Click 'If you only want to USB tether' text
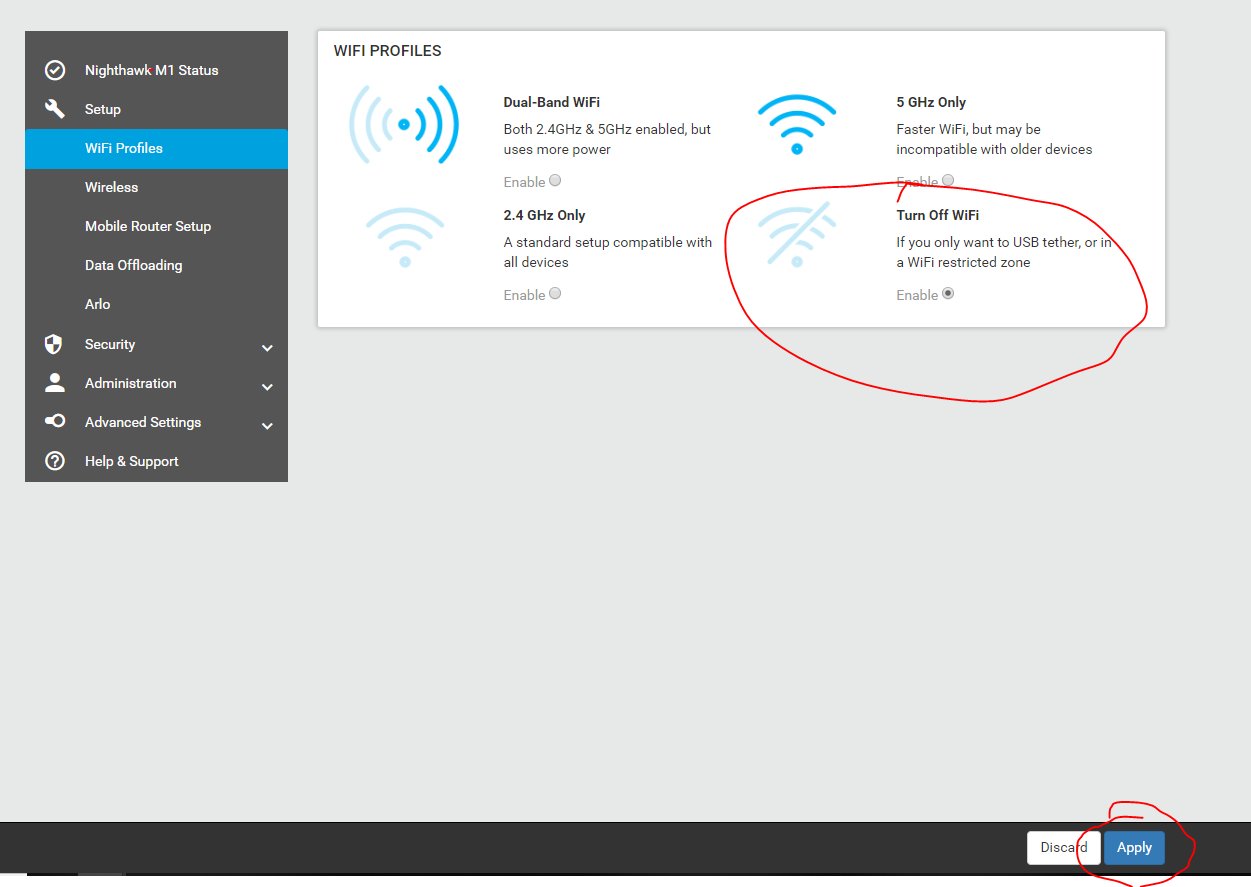1251x887 pixels. coord(1004,252)
